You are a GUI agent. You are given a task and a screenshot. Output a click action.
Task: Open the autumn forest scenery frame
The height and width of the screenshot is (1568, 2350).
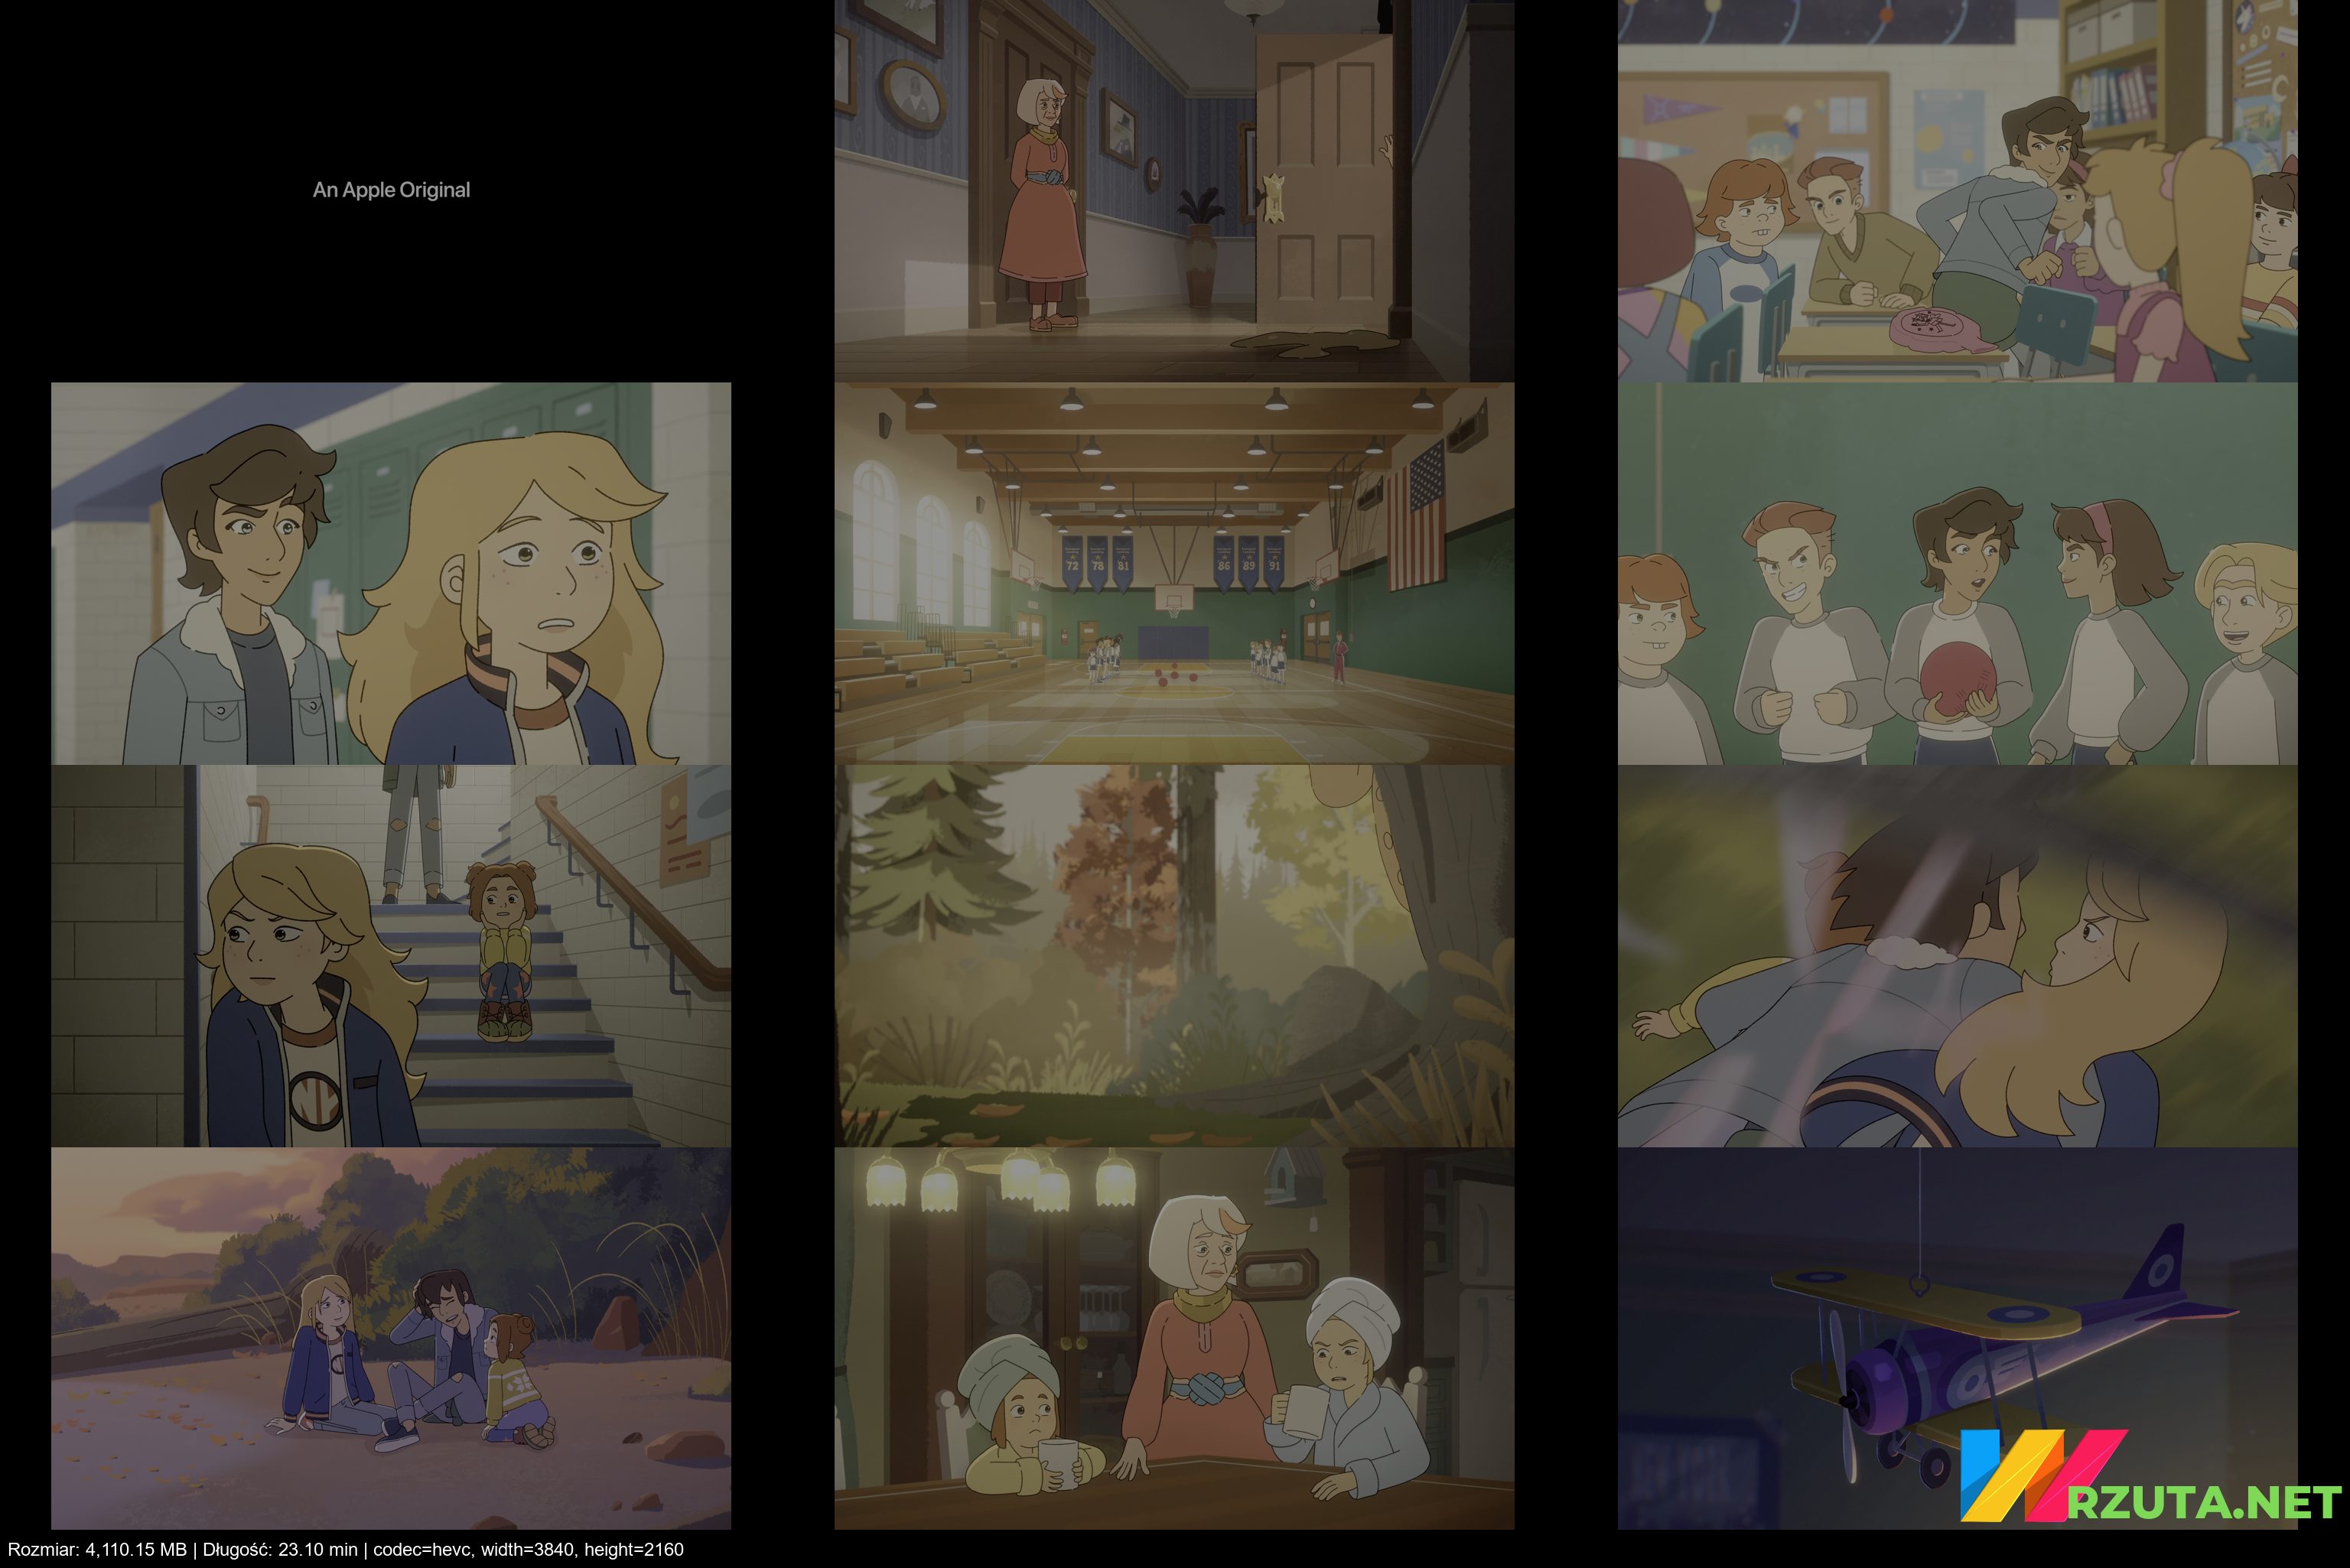1174,956
